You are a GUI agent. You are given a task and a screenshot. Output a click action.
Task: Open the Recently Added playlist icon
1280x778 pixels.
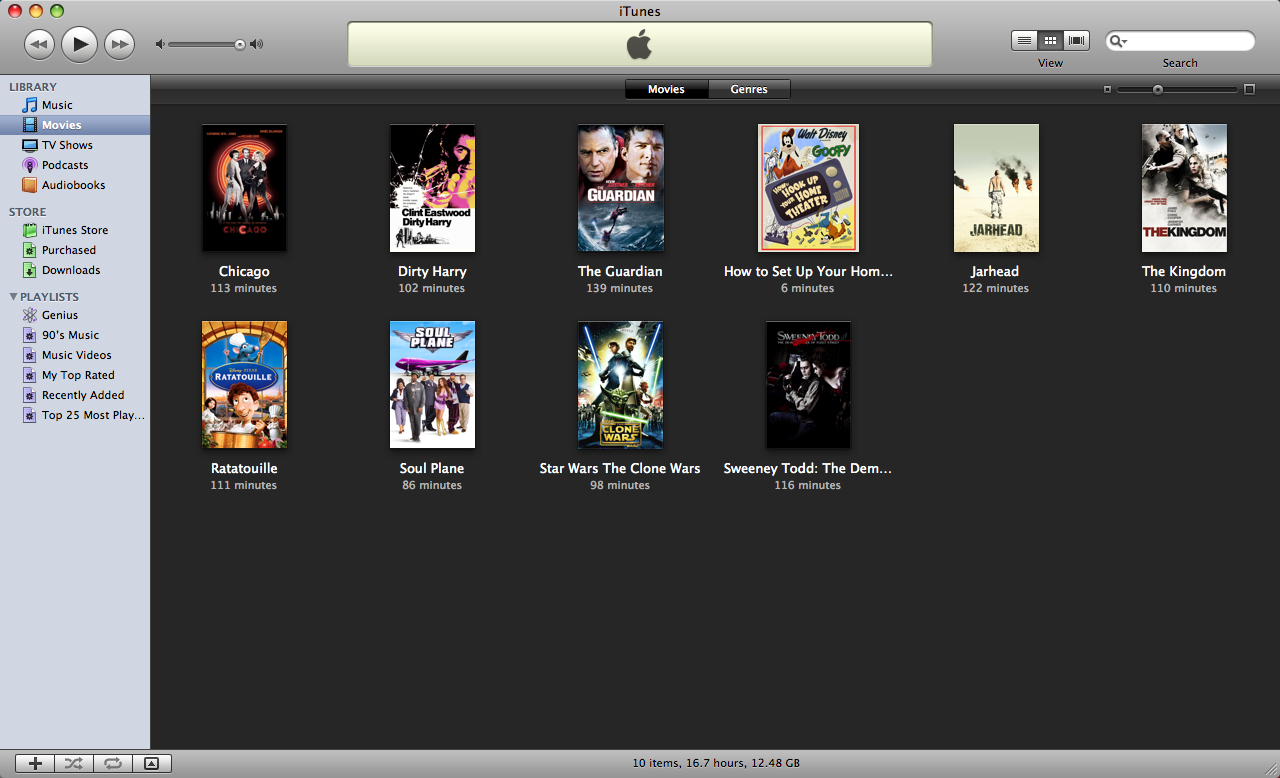(x=30, y=395)
